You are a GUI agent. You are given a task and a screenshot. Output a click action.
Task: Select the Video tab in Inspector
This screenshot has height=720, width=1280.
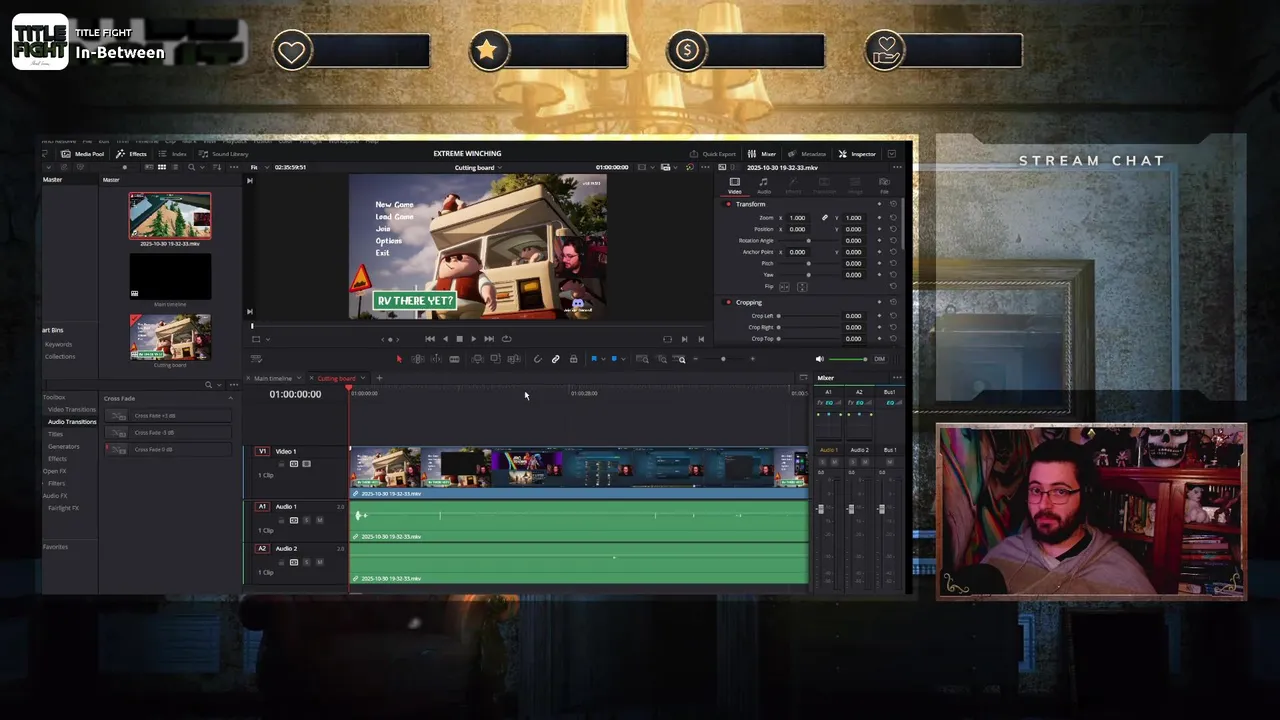[735, 186]
